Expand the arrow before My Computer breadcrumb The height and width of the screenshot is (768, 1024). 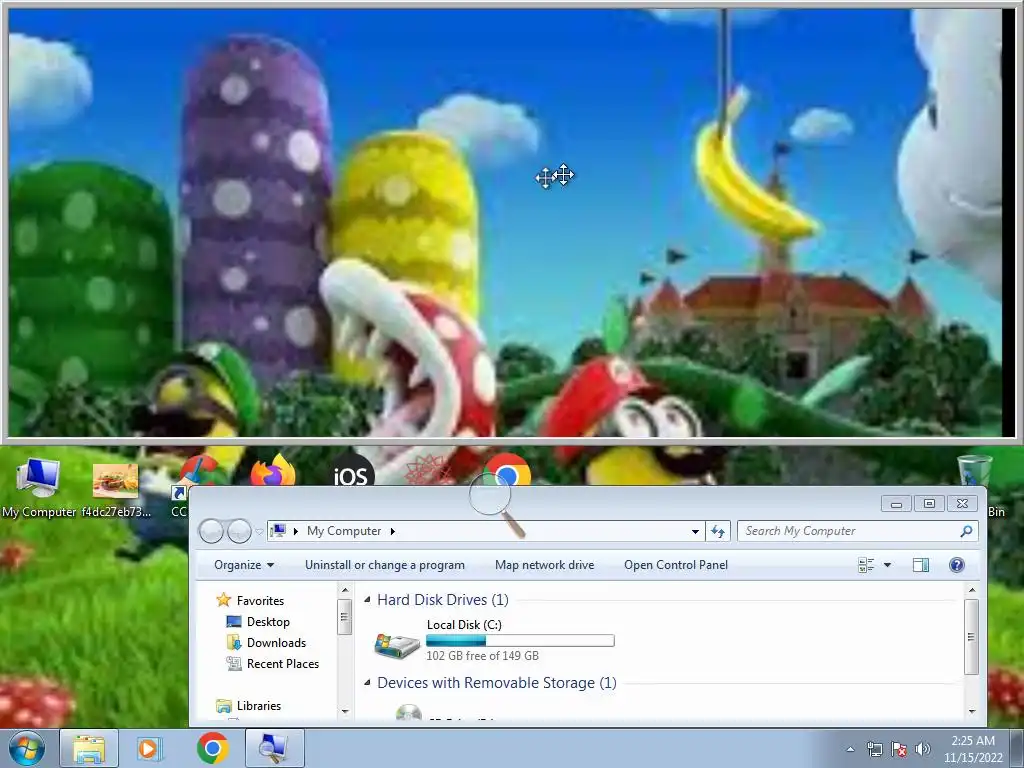[295, 531]
